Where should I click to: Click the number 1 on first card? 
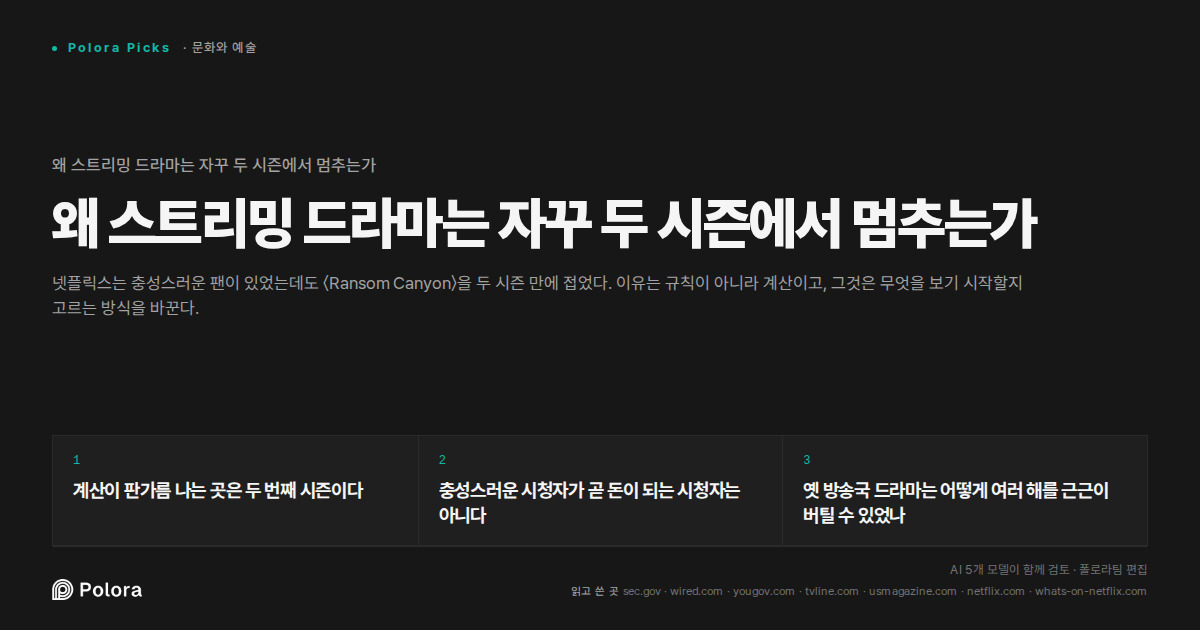(76, 460)
